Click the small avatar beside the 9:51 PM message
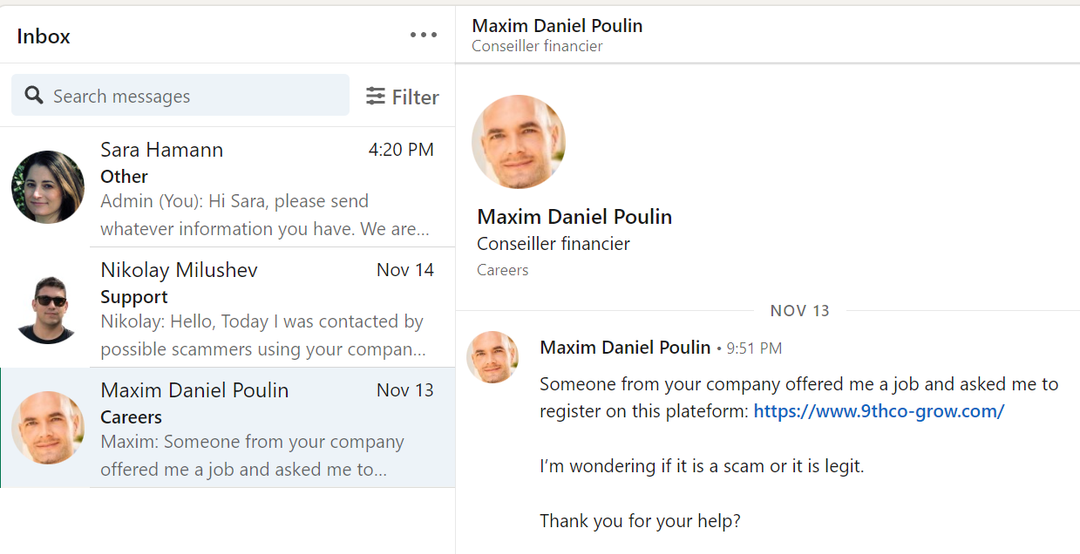The width and height of the screenshot is (1080, 554). tap(492, 357)
